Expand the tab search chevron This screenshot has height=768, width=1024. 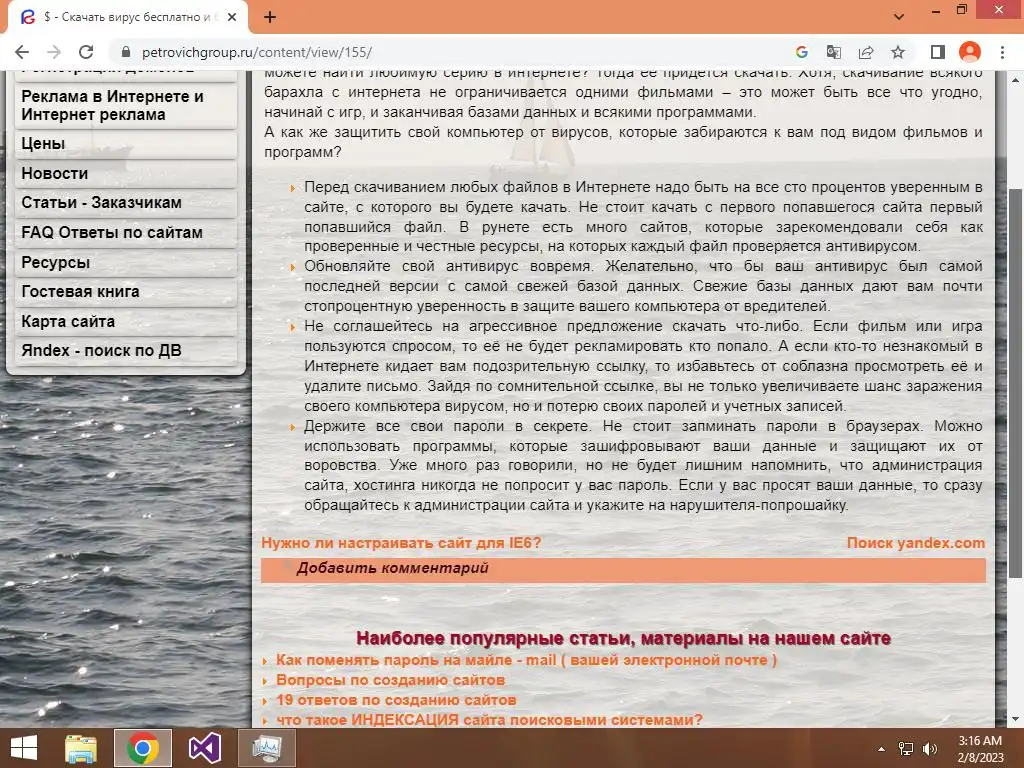tap(899, 17)
